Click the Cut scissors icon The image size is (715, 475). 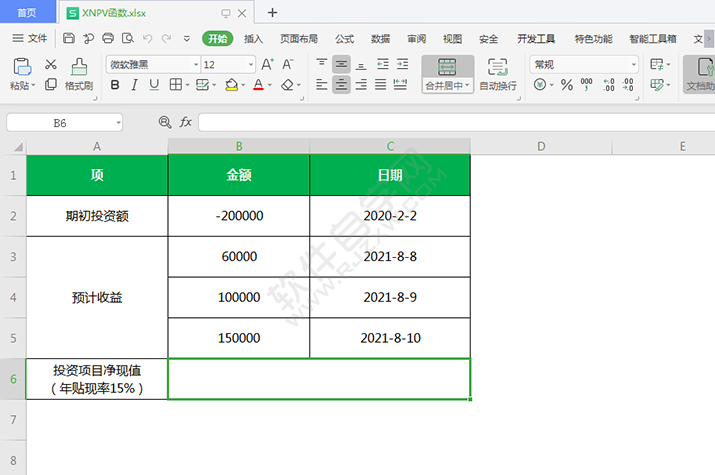(x=51, y=64)
